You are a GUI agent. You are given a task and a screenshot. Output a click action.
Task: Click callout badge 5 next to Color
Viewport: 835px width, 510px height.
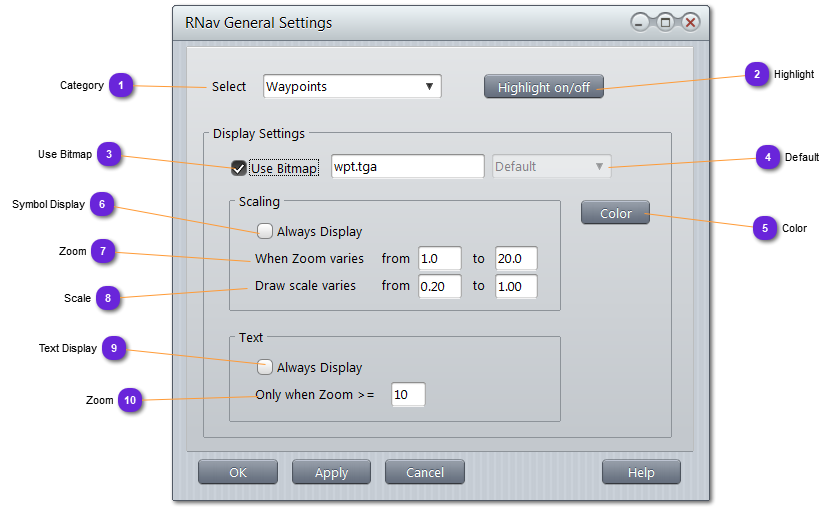point(765,228)
